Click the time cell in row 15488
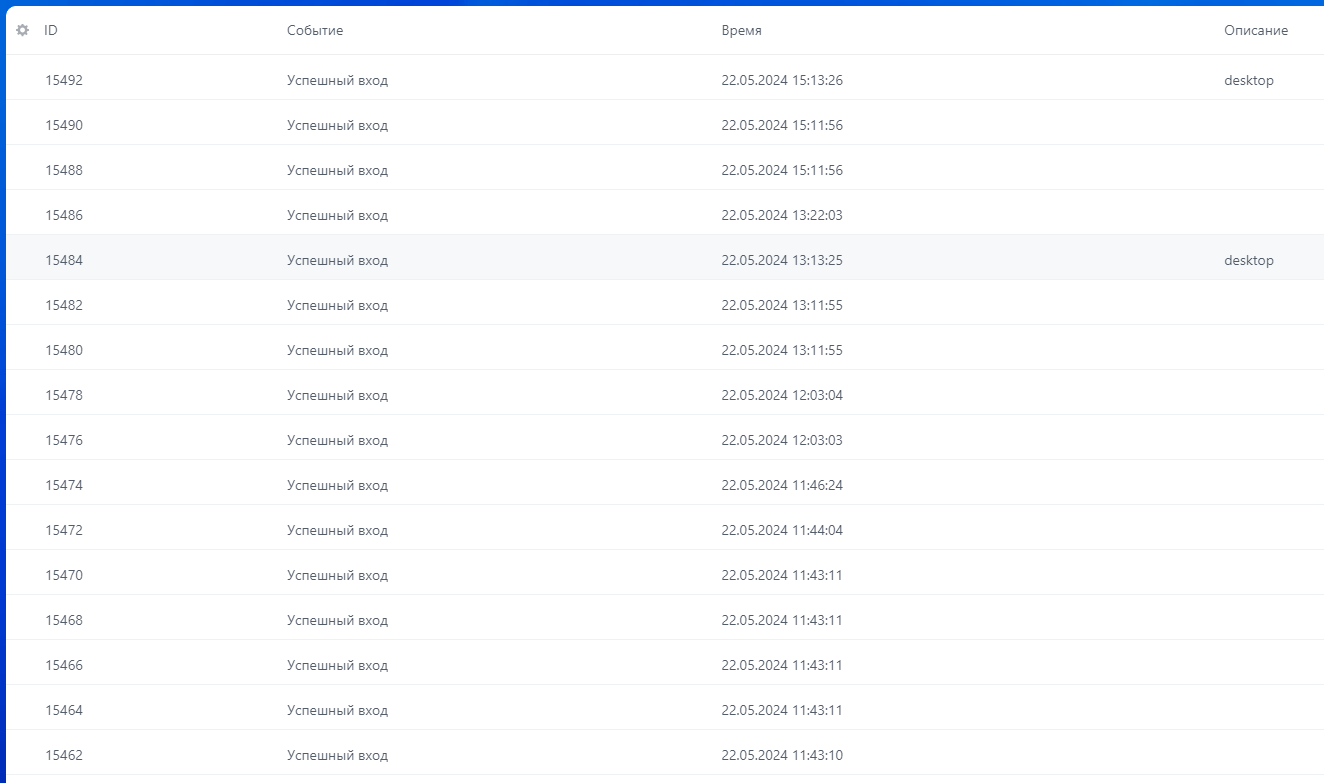 tap(782, 170)
